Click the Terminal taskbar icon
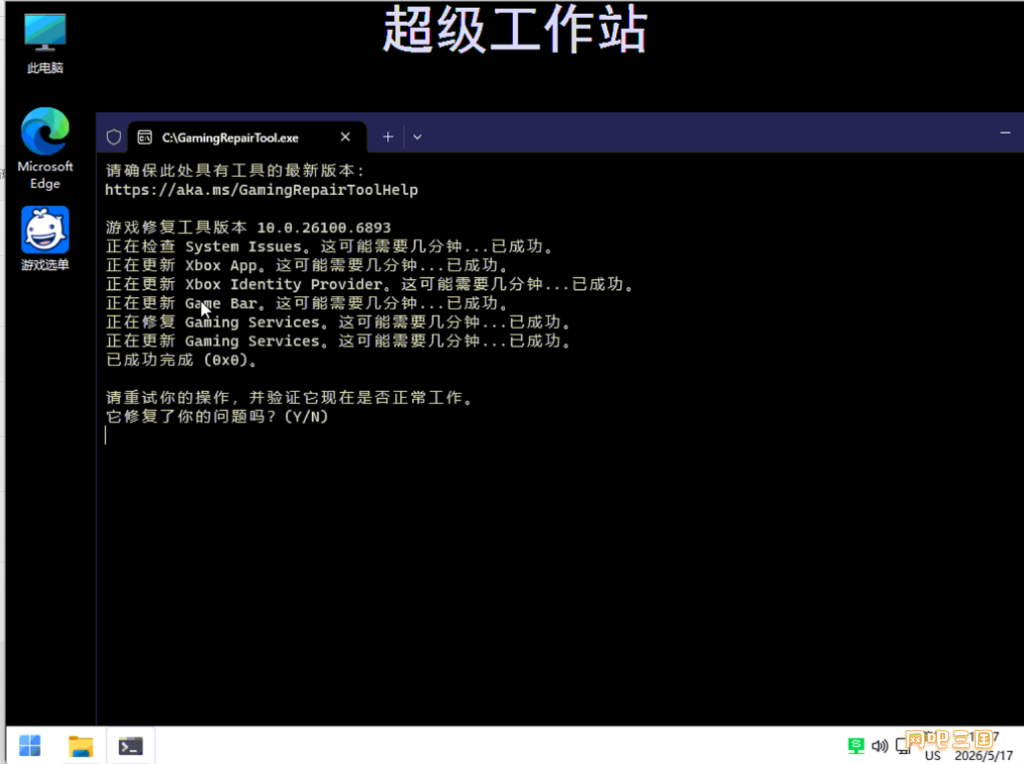Image resolution: width=1024 pixels, height=764 pixels. click(x=131, y=746)
